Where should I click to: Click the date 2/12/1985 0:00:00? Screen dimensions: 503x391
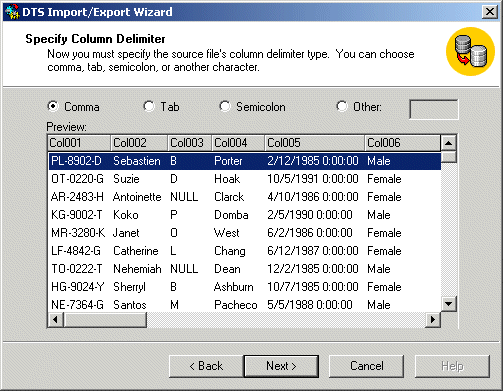pos(313,161)
